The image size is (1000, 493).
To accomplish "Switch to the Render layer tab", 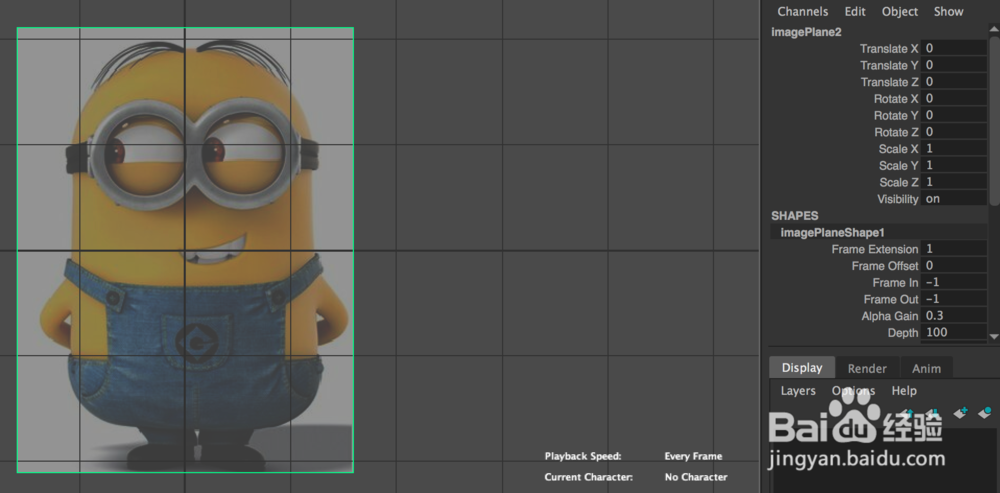I will pos(867,369).
